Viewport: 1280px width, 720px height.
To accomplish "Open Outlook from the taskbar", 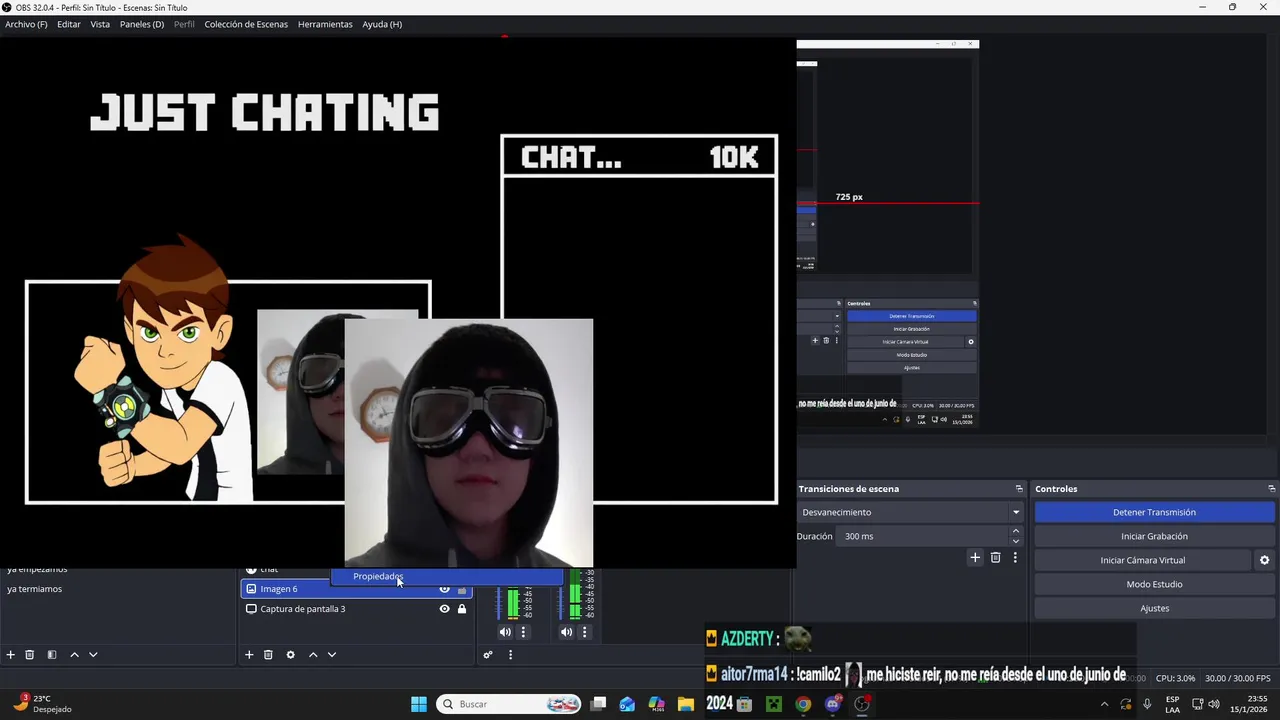I will point(627,704).
